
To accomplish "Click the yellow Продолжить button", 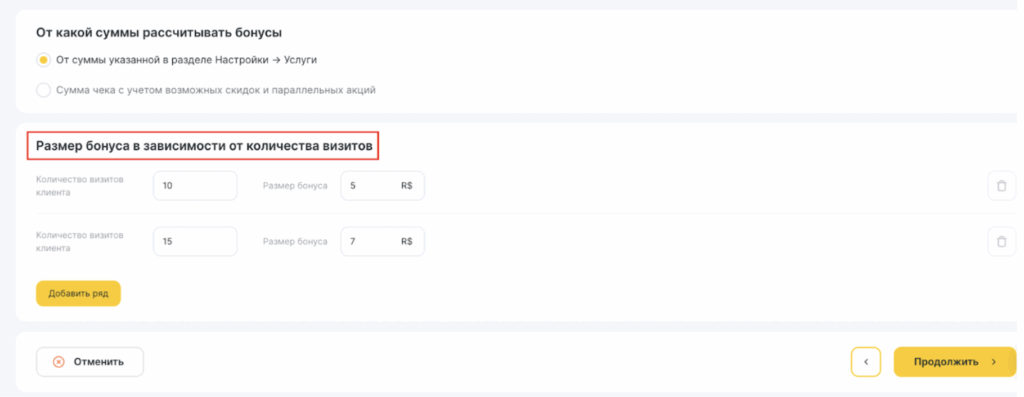I will pyautogui.click(x=955, y=362).
